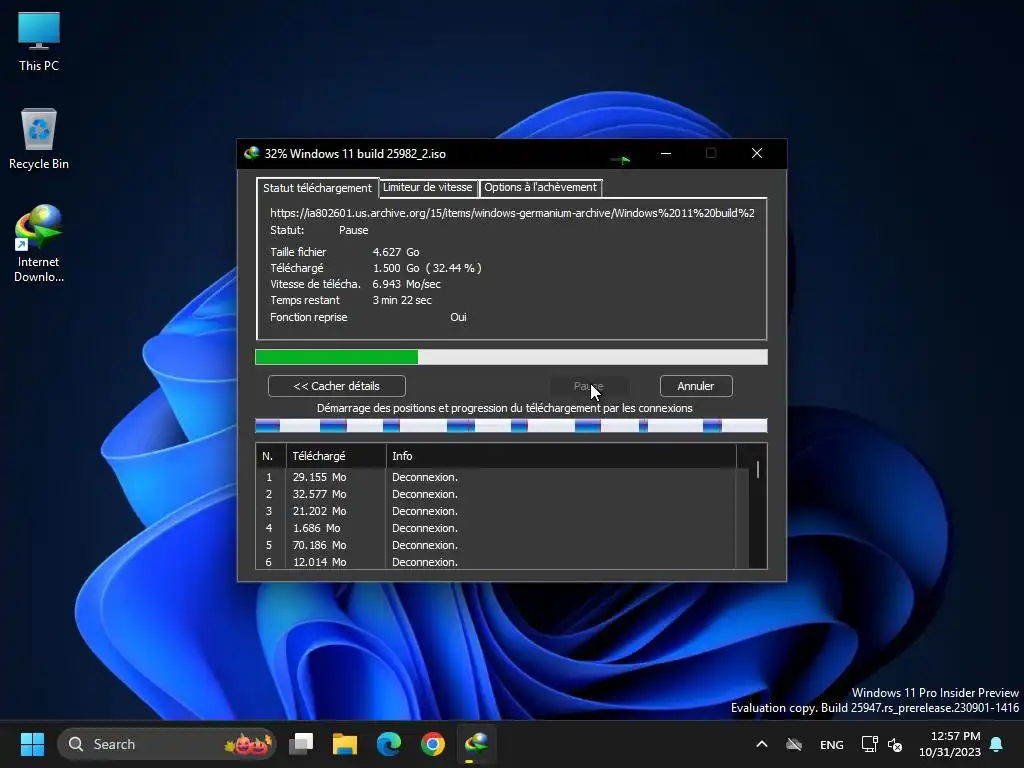This screenshot has width=1024, height=768.
Task: Click the Internet Download Manager taskbar icon
Action: click(476, 744)
